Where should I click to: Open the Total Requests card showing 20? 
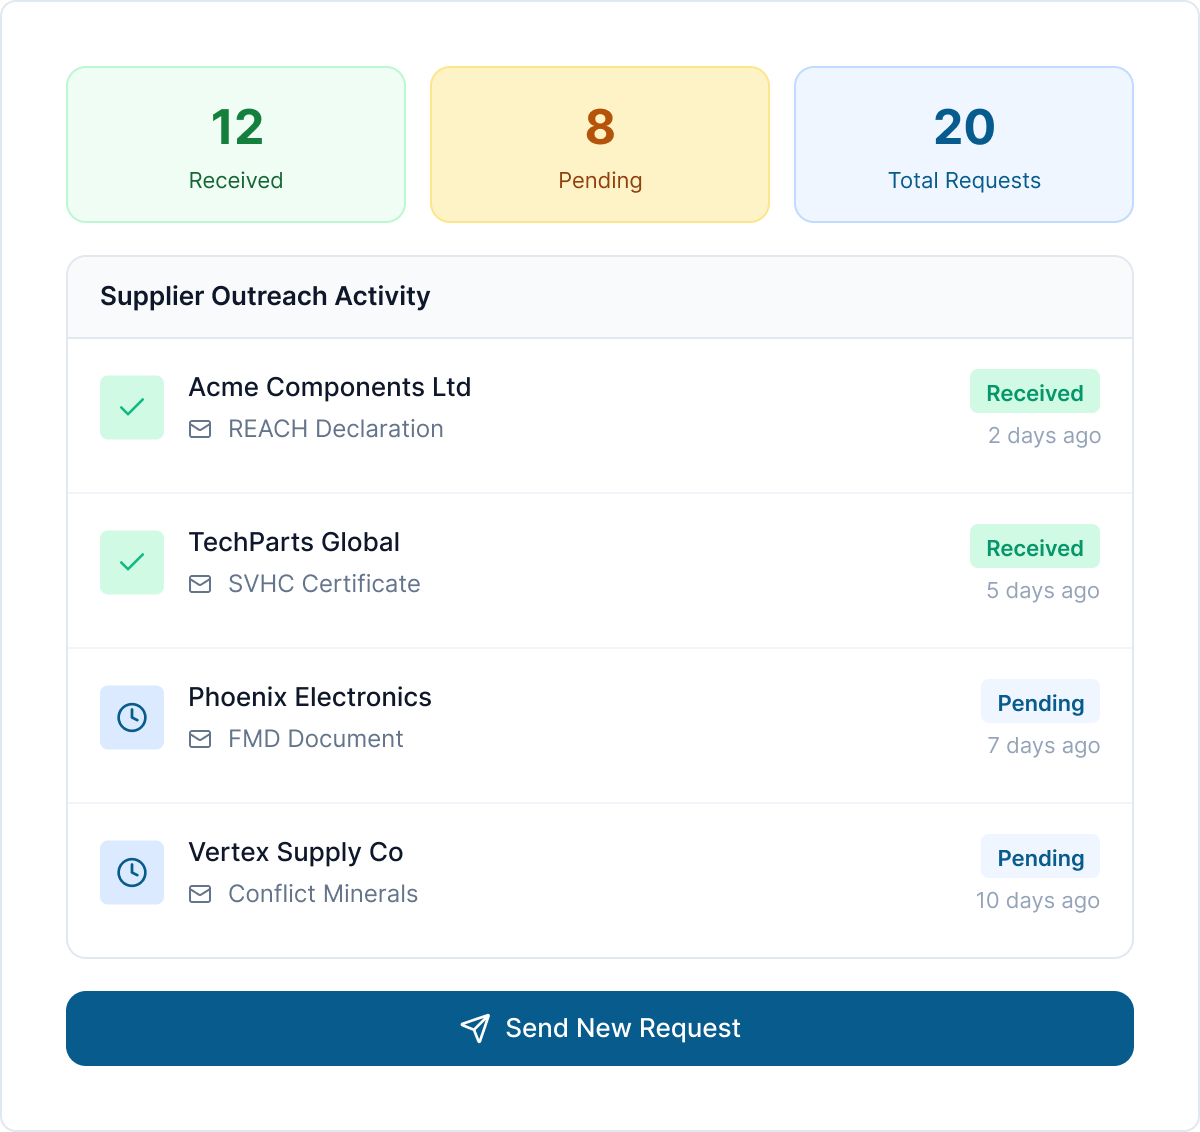(x=963, y=144)
